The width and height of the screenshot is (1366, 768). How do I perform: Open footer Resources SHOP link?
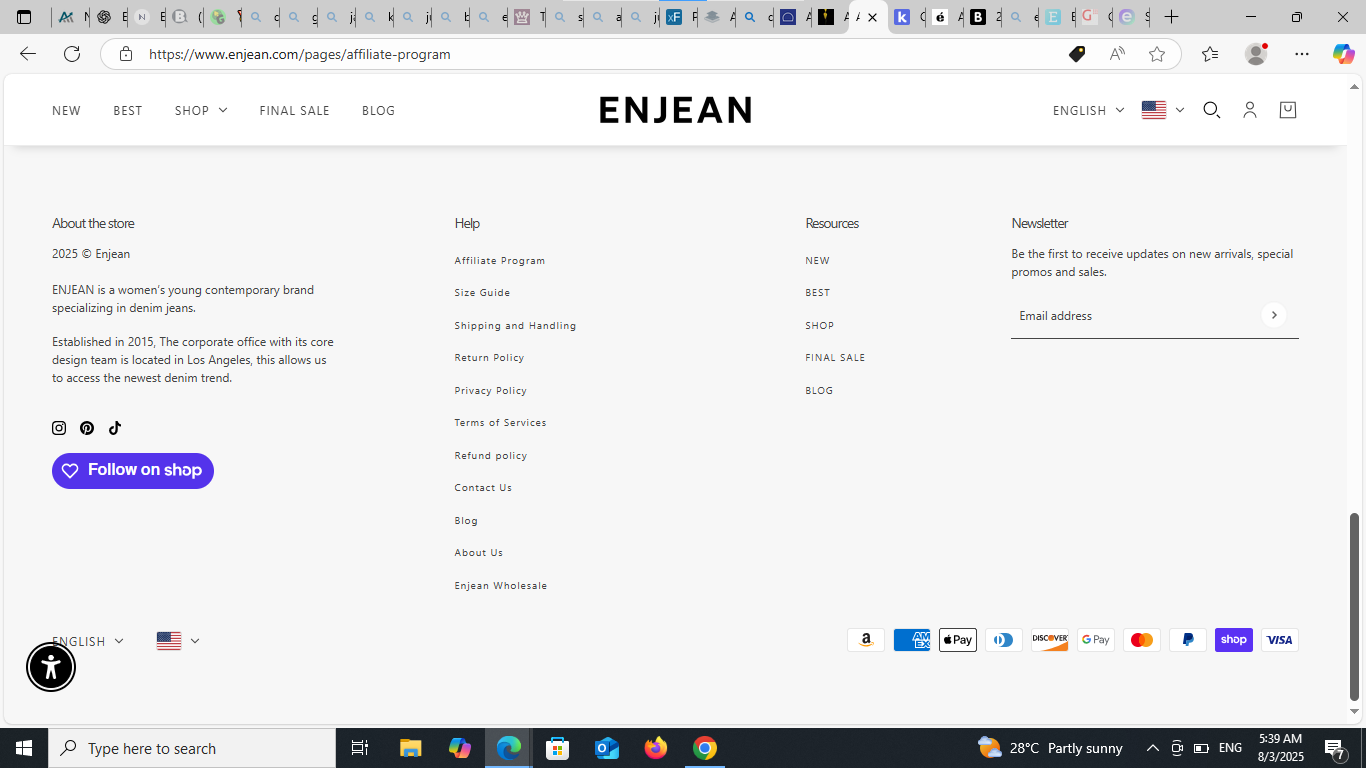tap(819, 326)
